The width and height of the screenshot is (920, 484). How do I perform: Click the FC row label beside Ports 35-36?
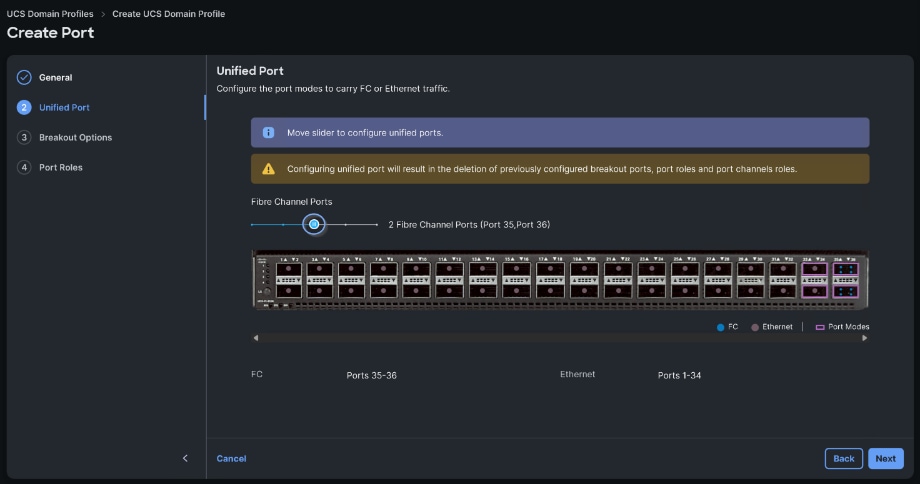coord(257,374)
